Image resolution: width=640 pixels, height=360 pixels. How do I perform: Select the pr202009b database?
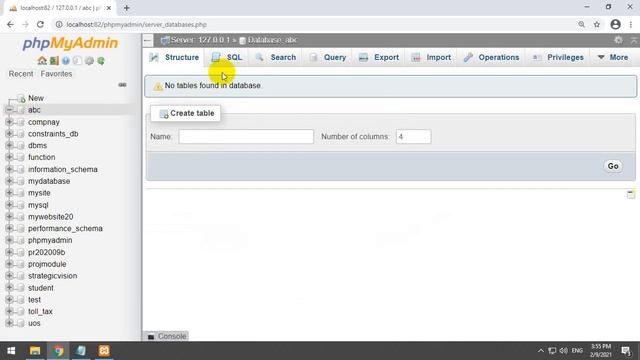pyautogui.click(x=47, y=252)
